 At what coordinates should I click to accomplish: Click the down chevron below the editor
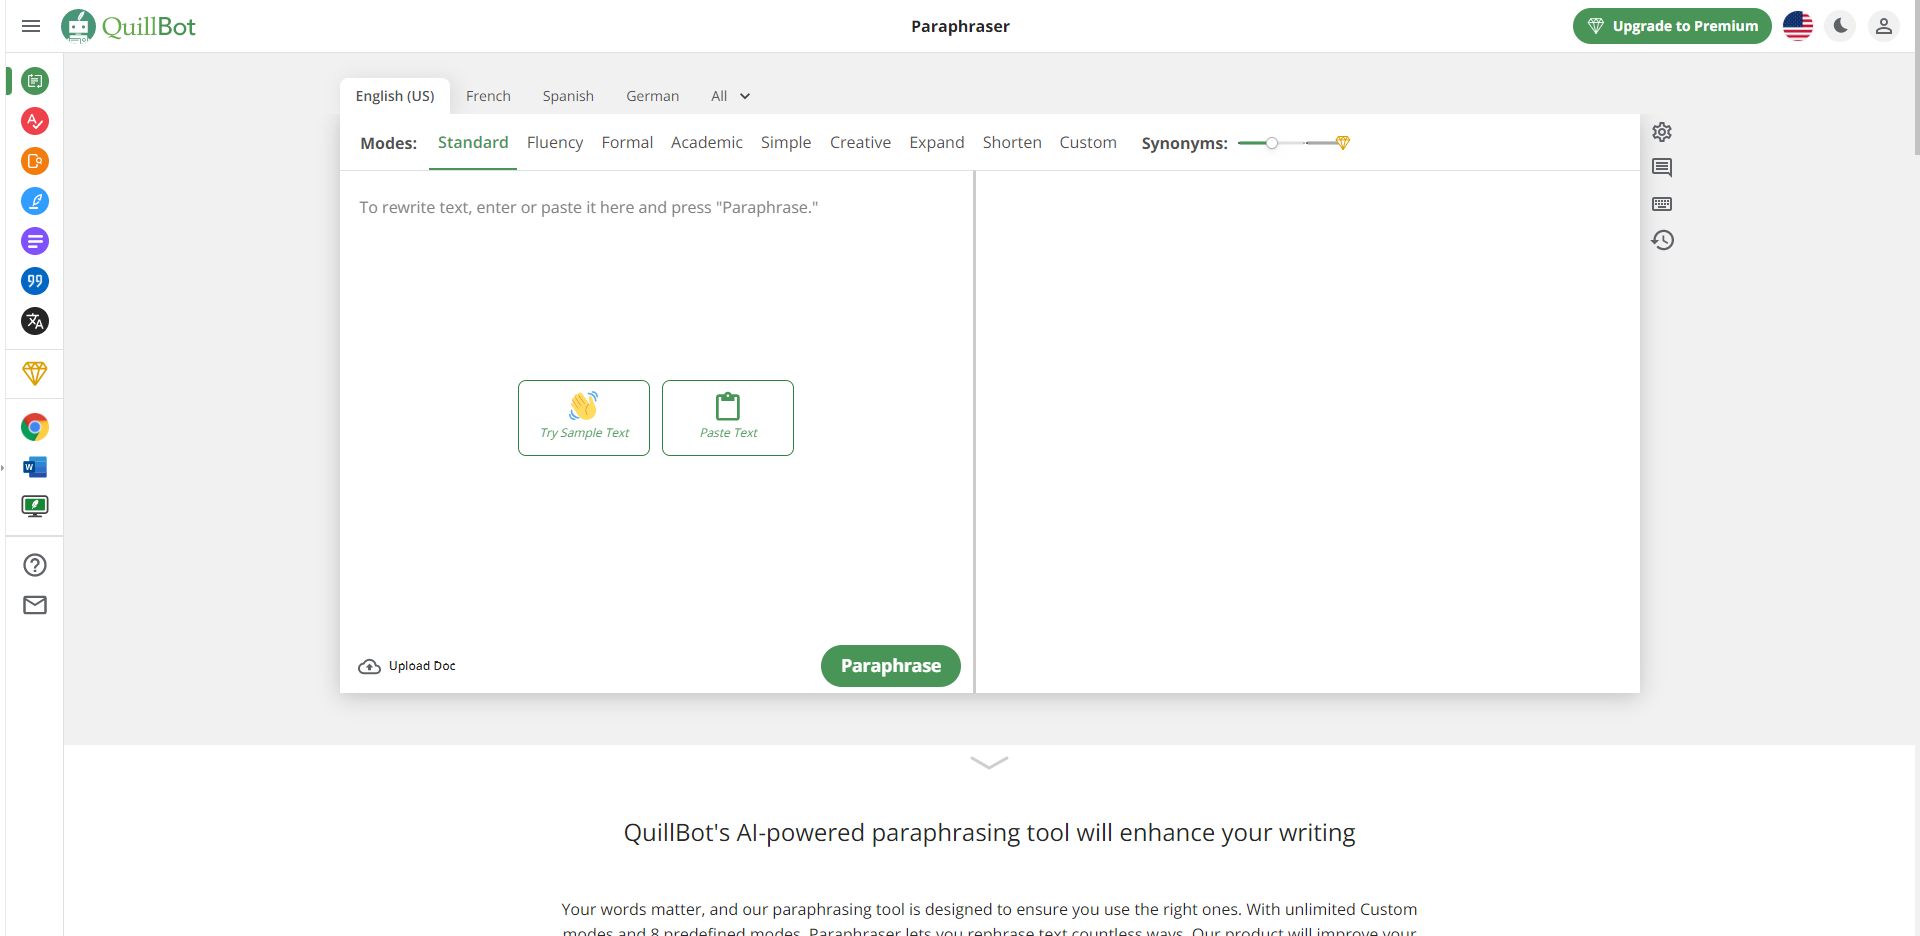[989, 763]
